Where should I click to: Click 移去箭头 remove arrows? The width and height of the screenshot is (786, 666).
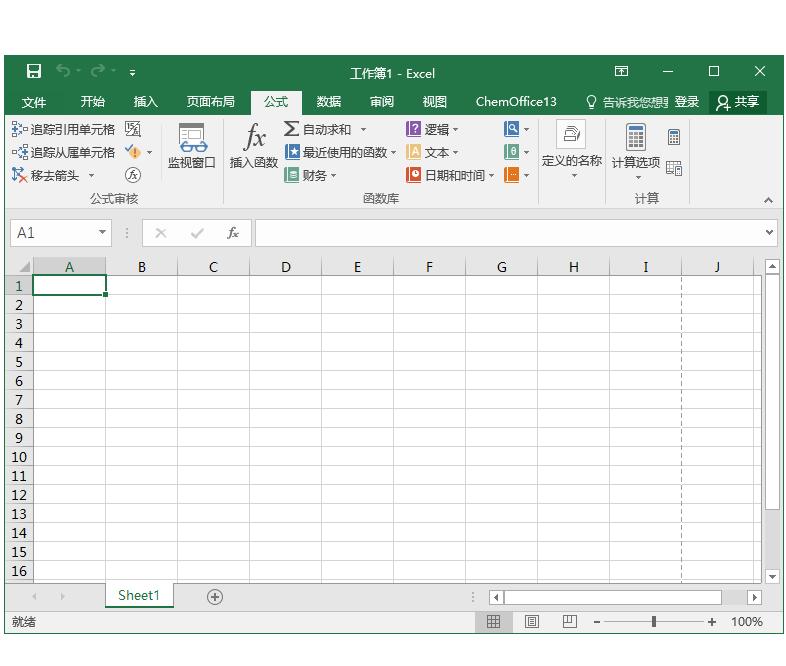[46, 175]
